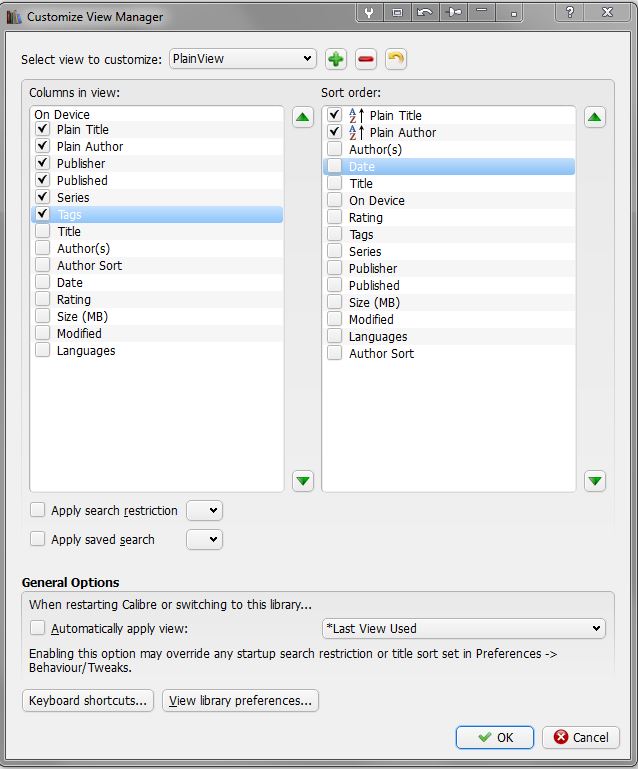This screenshot has width=638, height=769.
Task: Click the red minus remove view icon
Action: point(366,59)
